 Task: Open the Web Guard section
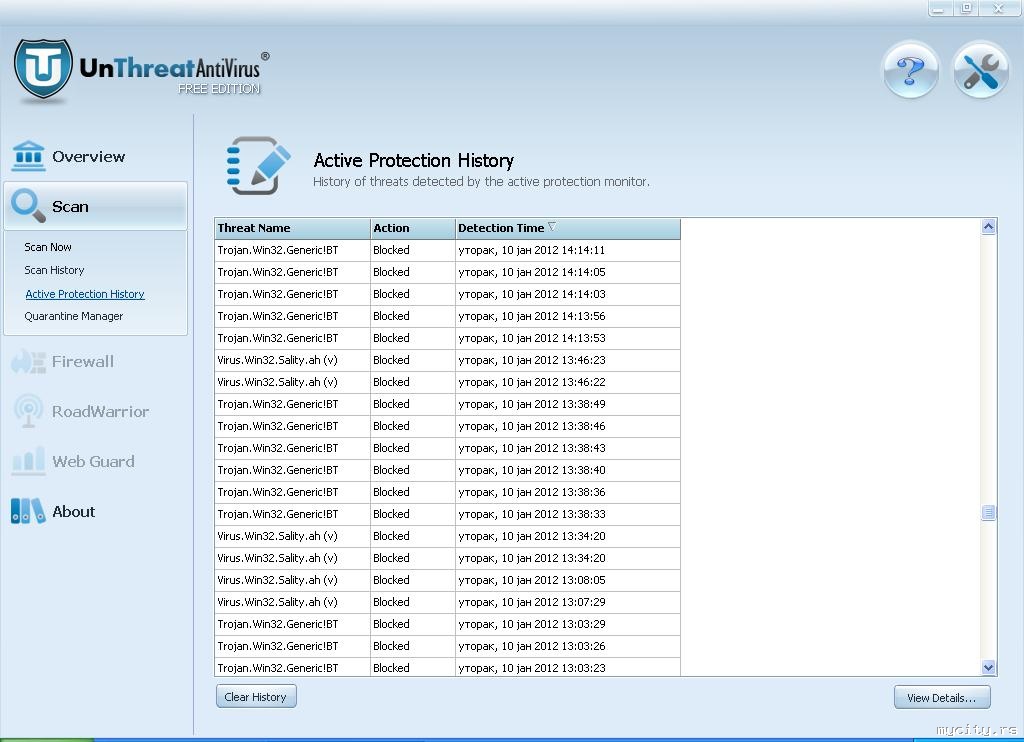[x=93, y=461]
